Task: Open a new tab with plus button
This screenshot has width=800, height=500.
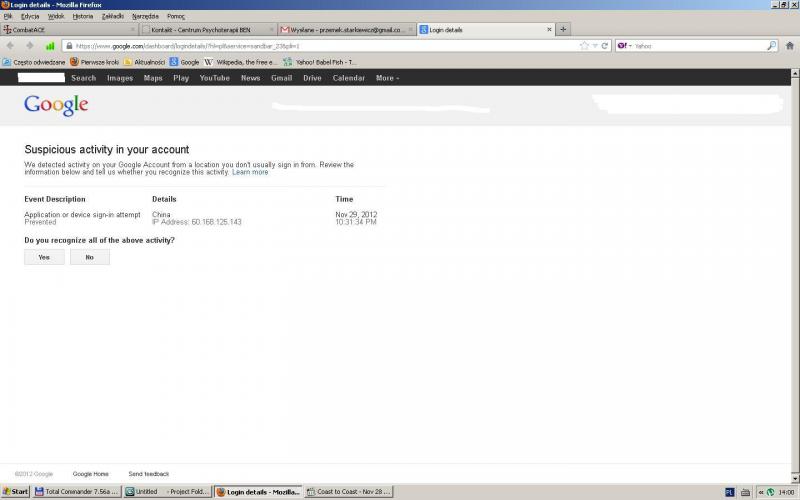Action: [x=563, y=30]
